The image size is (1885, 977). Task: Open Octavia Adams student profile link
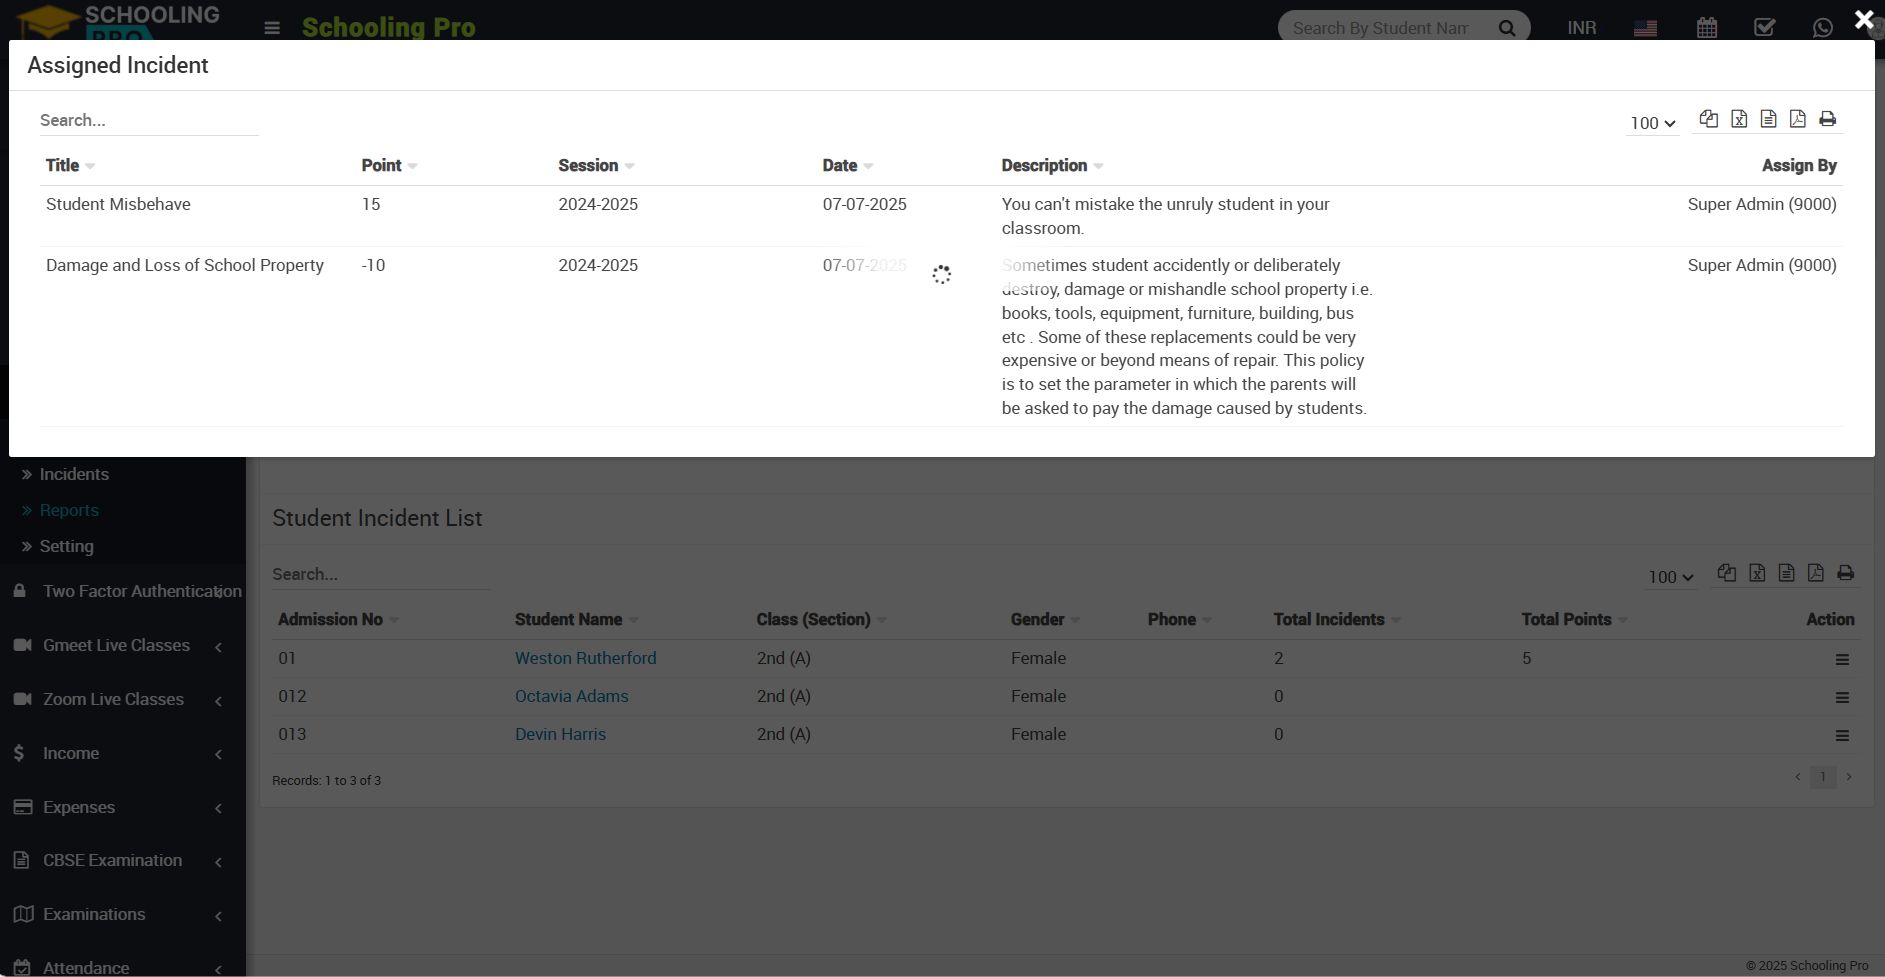[x=572, y=696]
